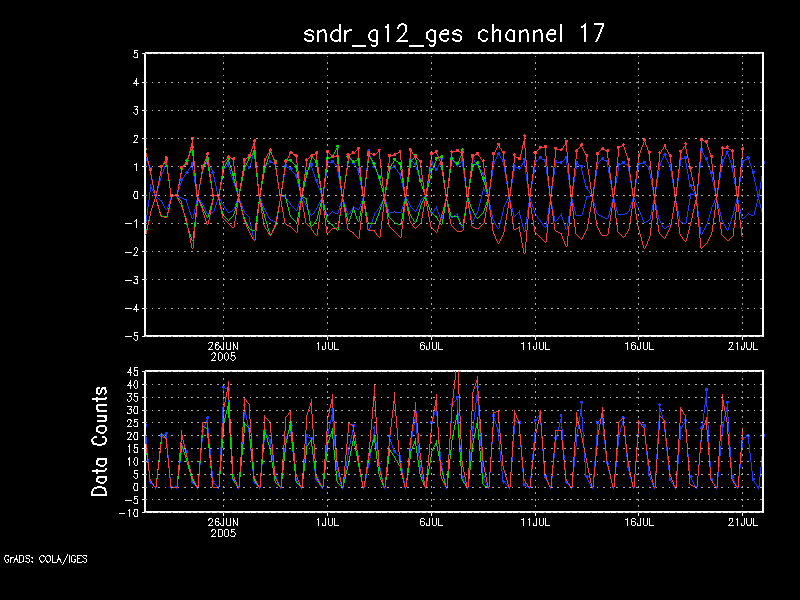
Task: Click the 26JUN label below the Data Counts chart
Action: pyautogui.click(x=222, y=522)
